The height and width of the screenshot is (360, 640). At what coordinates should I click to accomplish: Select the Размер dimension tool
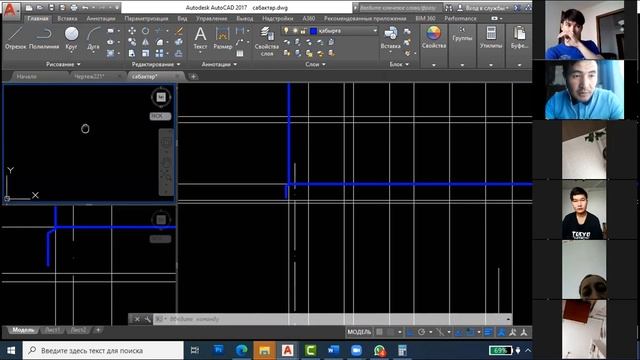coord(222,38)
